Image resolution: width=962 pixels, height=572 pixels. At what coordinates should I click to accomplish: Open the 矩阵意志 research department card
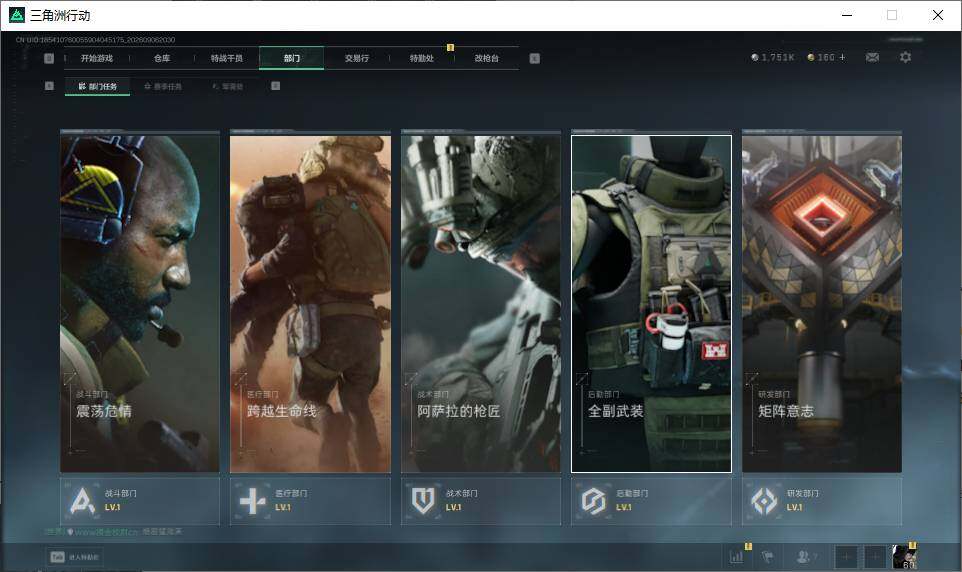pyautogui.click(x=822, y=303)
